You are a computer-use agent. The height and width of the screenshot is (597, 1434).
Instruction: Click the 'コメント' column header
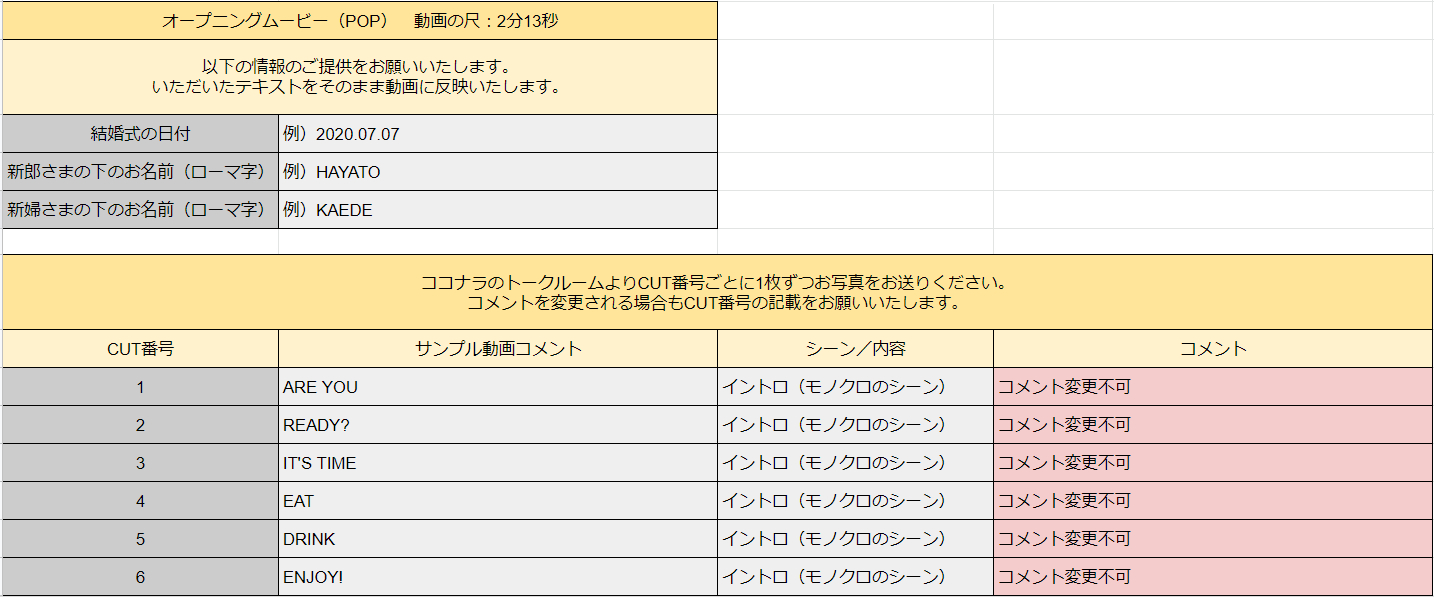[x=1213, y=349]
